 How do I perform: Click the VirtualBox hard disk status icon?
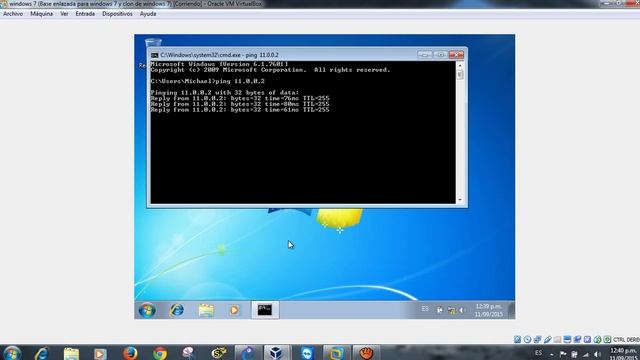click(x=518, y=339)
